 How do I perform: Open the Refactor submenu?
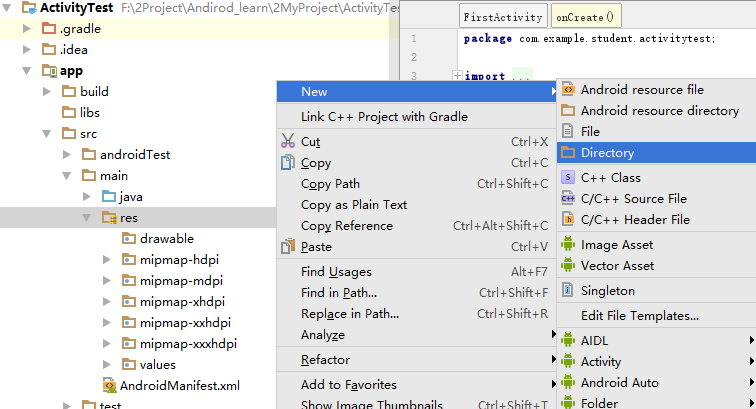coord(417,360)
